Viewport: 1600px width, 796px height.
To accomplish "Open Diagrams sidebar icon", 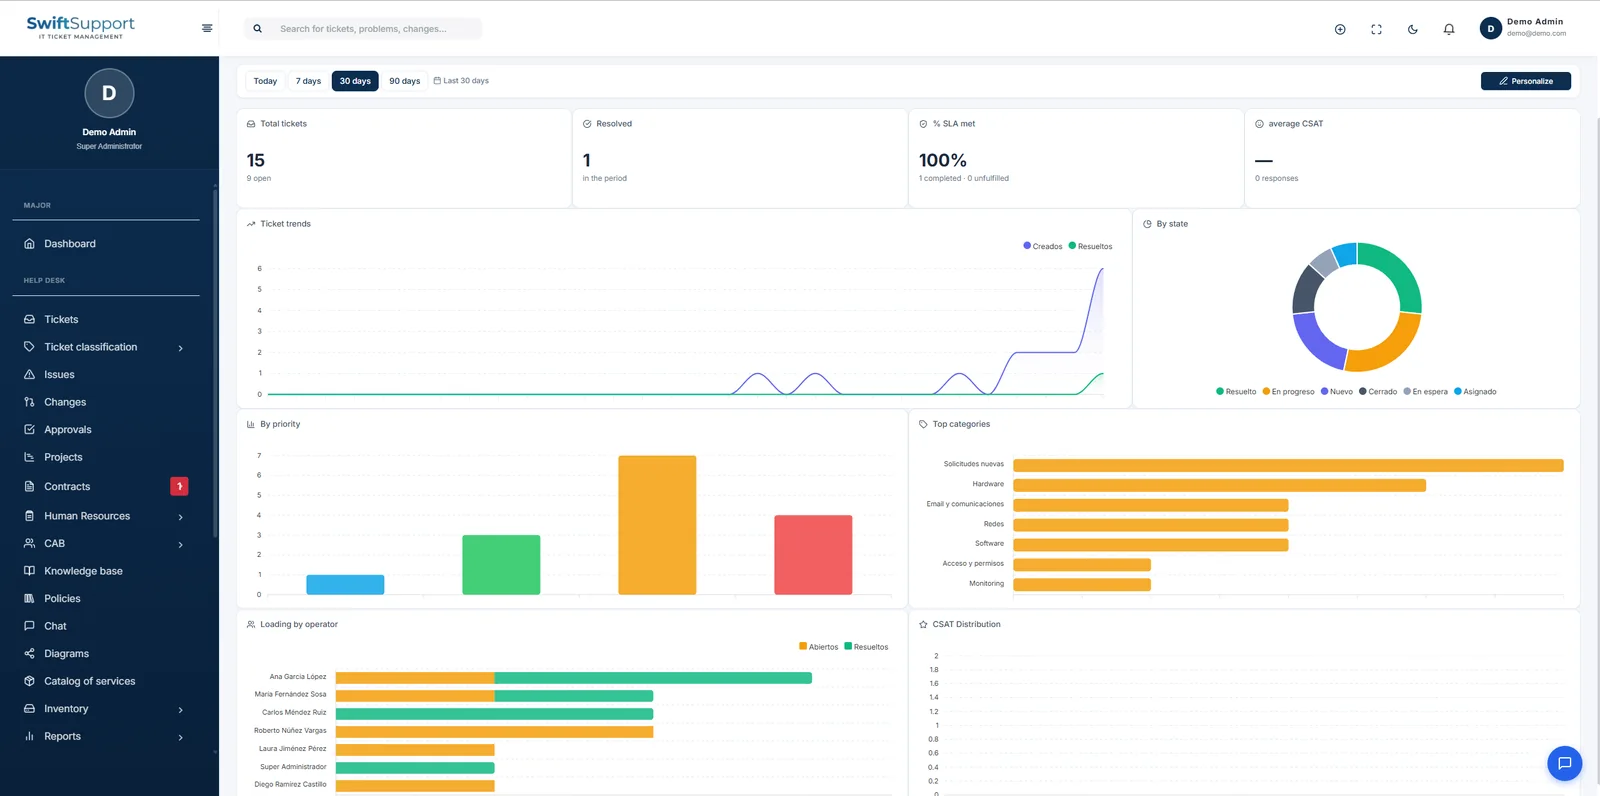I will click(29, 654).
